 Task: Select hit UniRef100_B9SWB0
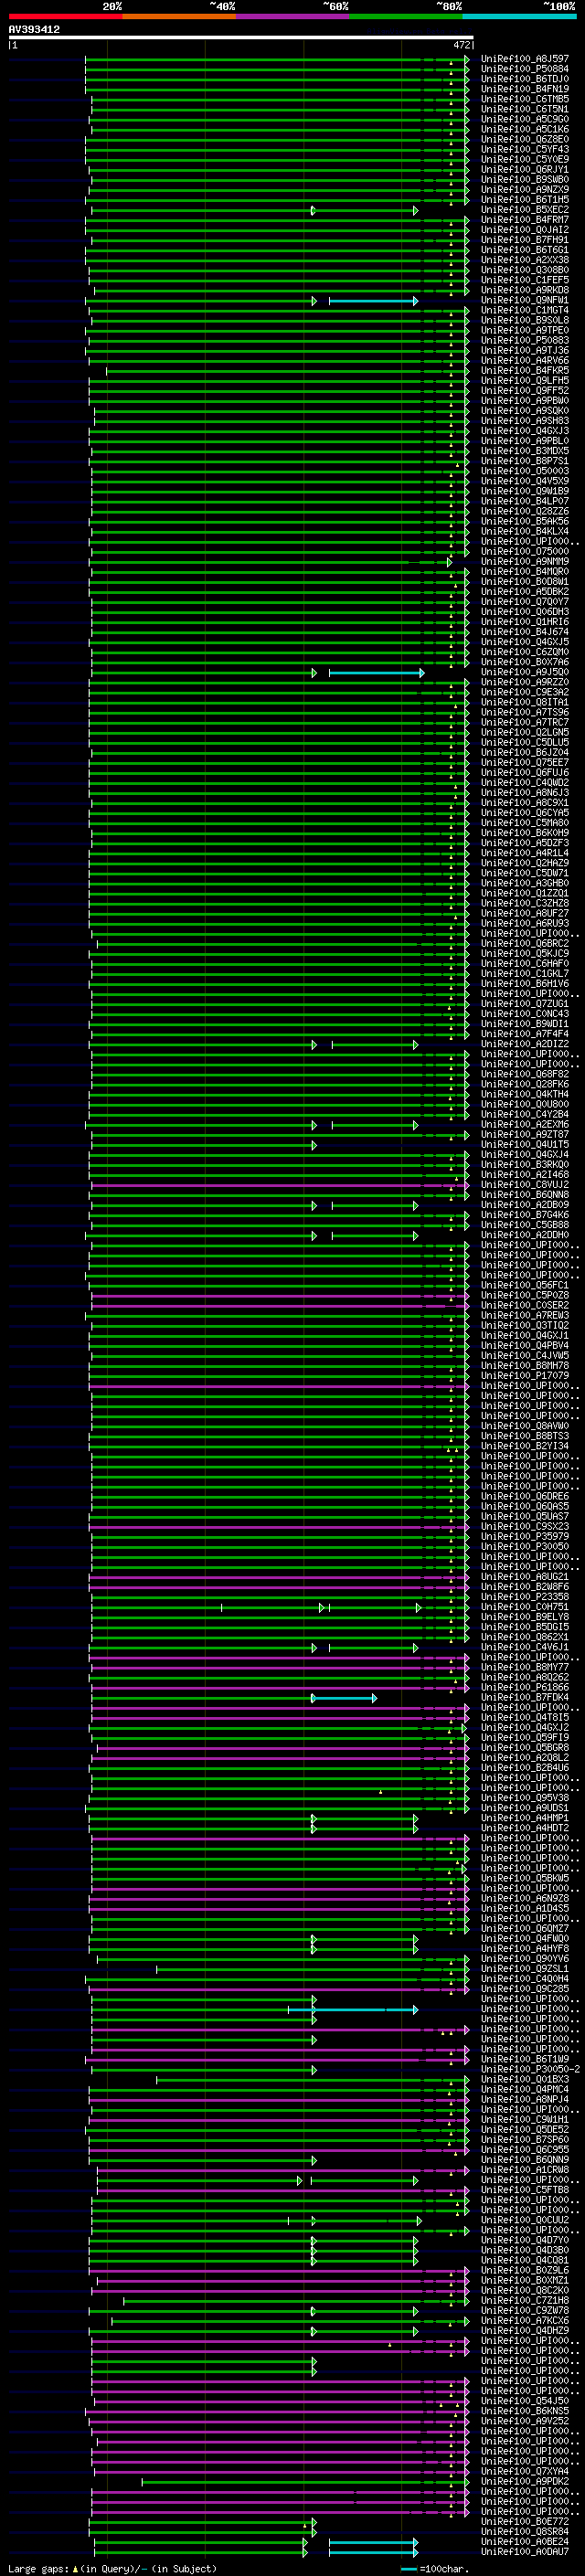(x=524, y=180)
